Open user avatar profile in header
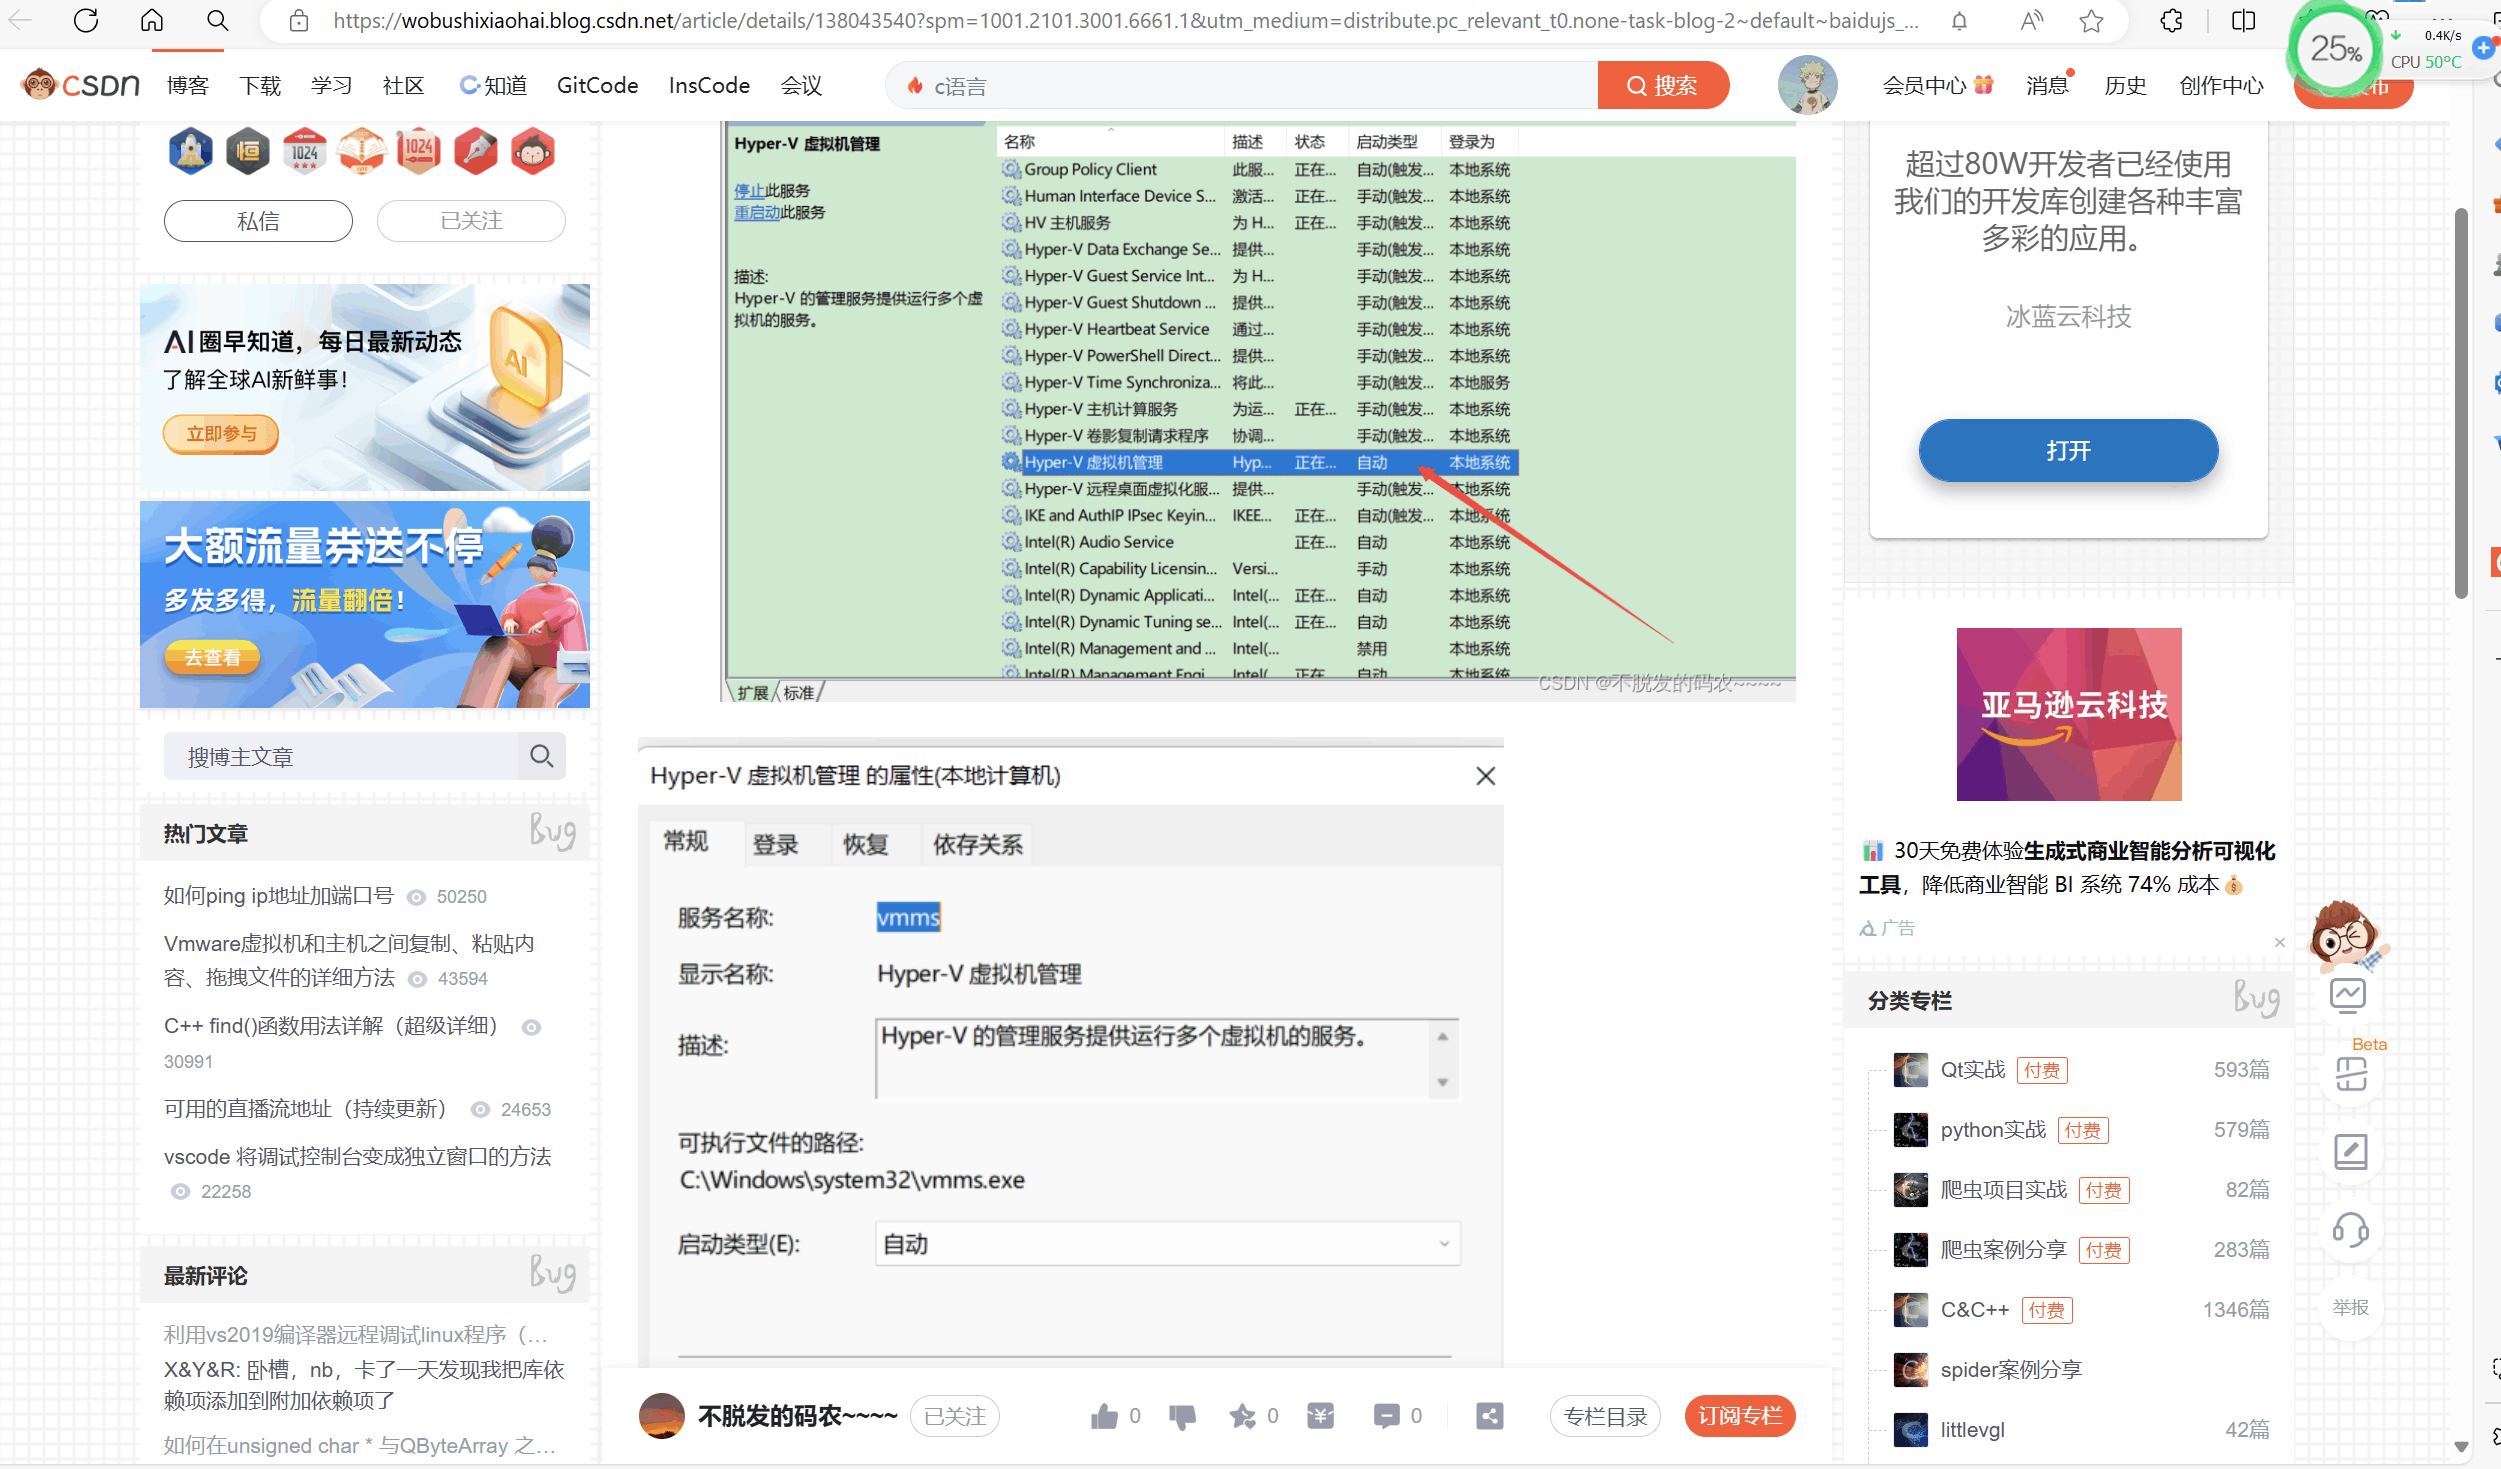The height and width of the screenshot is (1469, 2501). tap(1807, 85)
